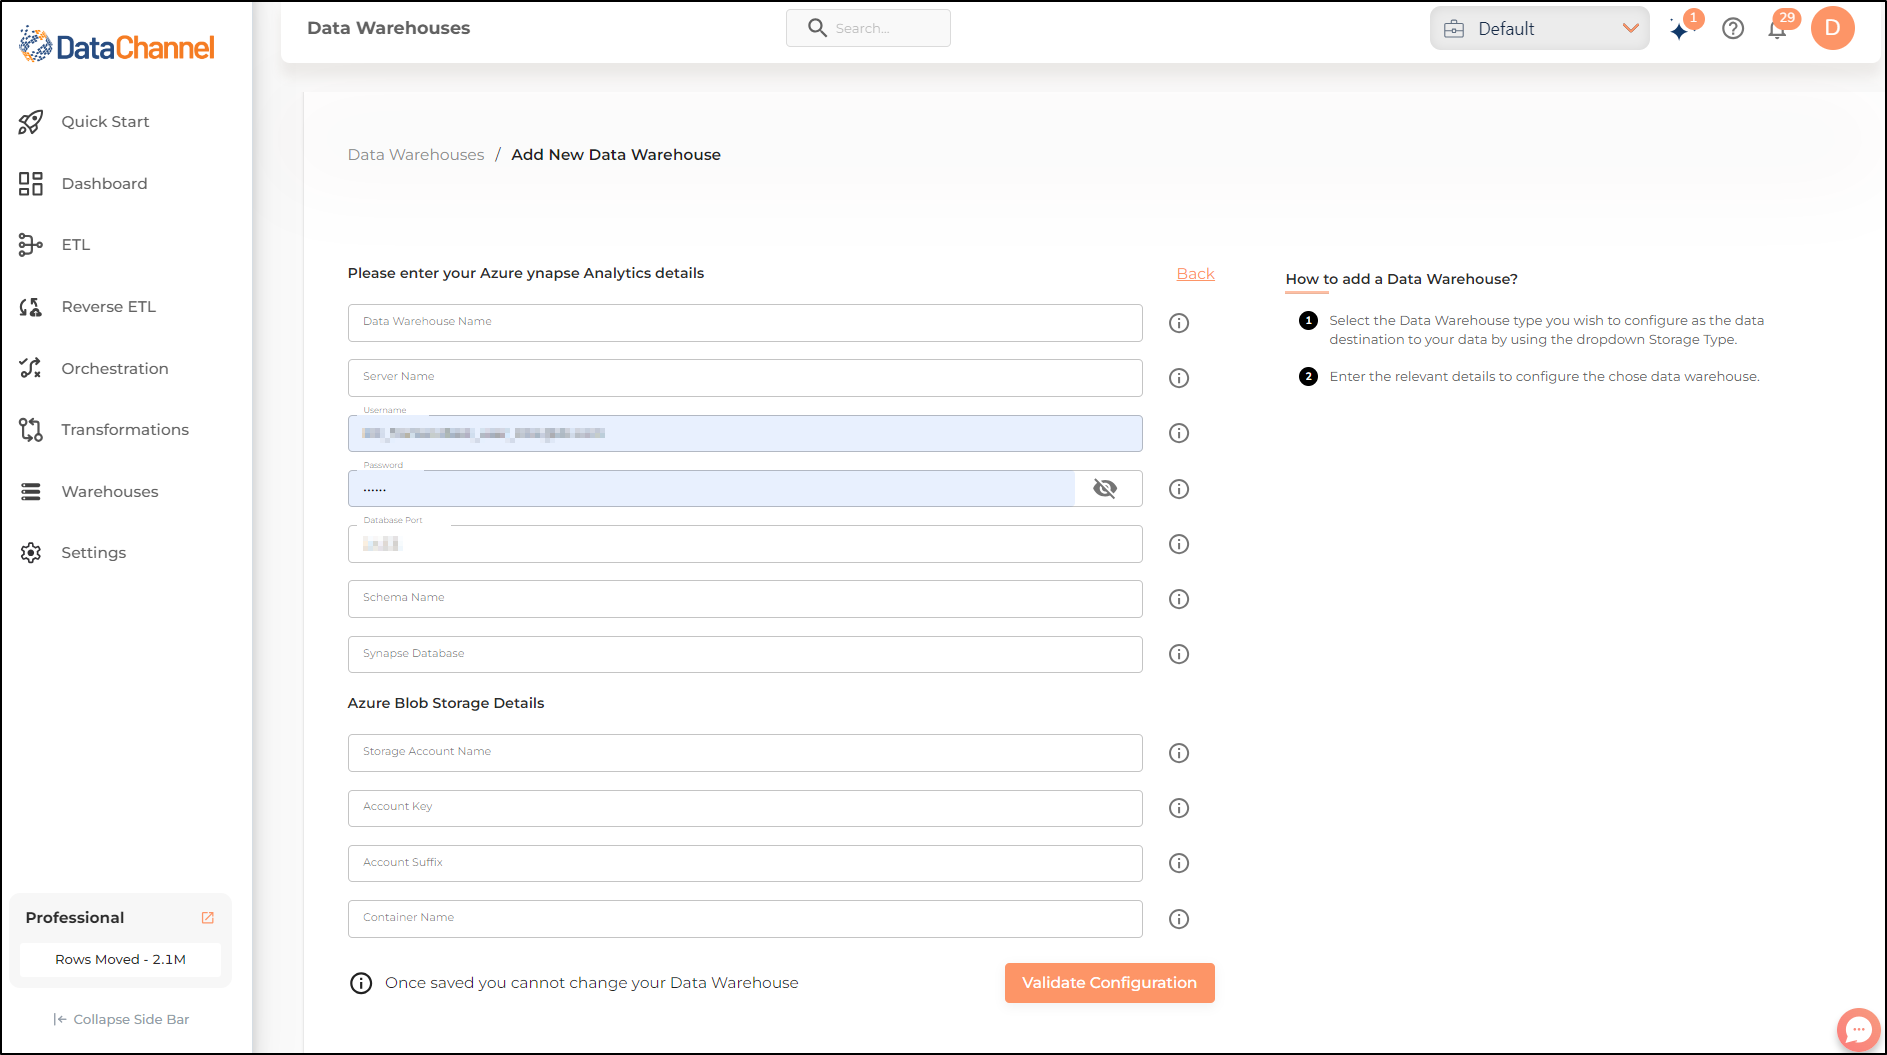Viewport: 1887px width, 1055px height.
Task: Click the DataChannel logo
Action: tap(116, 46)
